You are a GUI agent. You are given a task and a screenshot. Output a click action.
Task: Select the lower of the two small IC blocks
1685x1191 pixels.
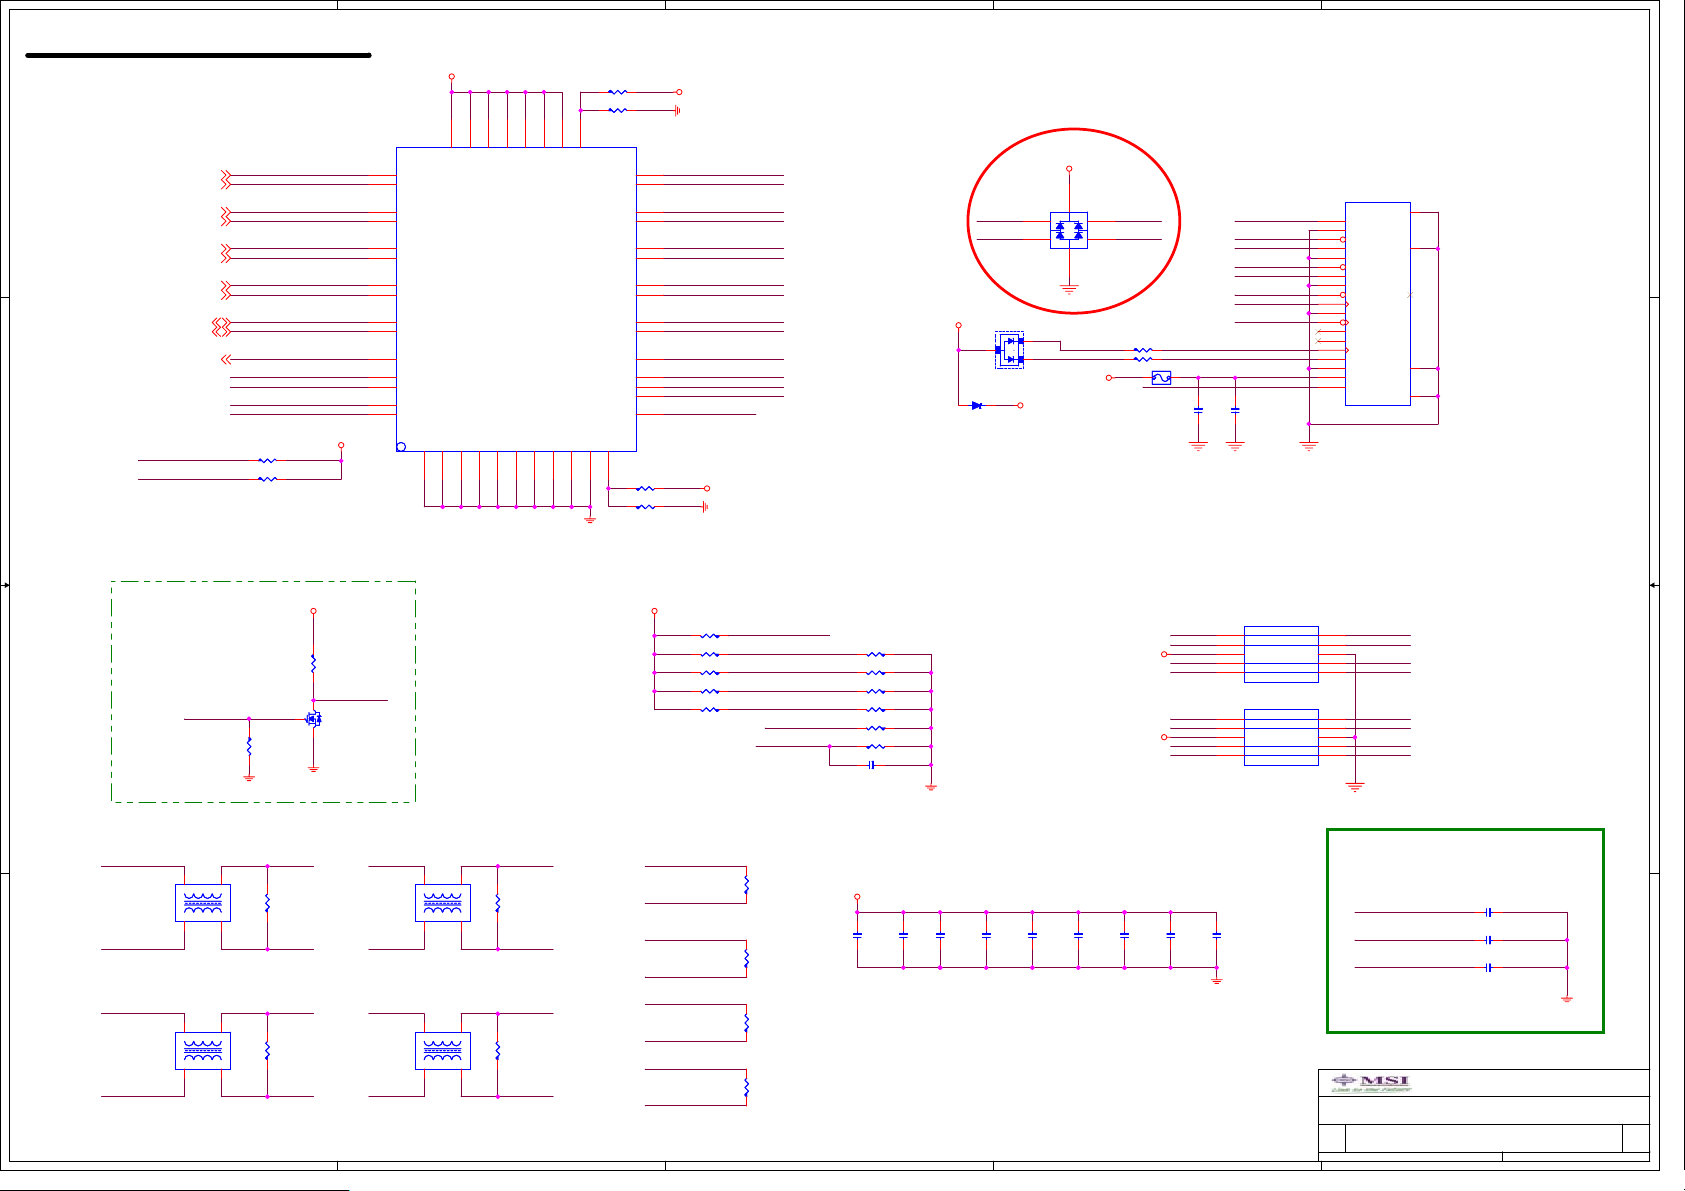pos(1281,737)
